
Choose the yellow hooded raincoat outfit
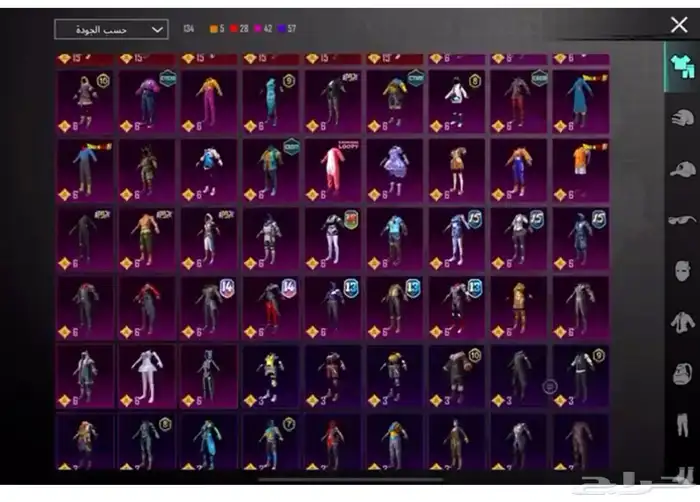click(518, 305)
